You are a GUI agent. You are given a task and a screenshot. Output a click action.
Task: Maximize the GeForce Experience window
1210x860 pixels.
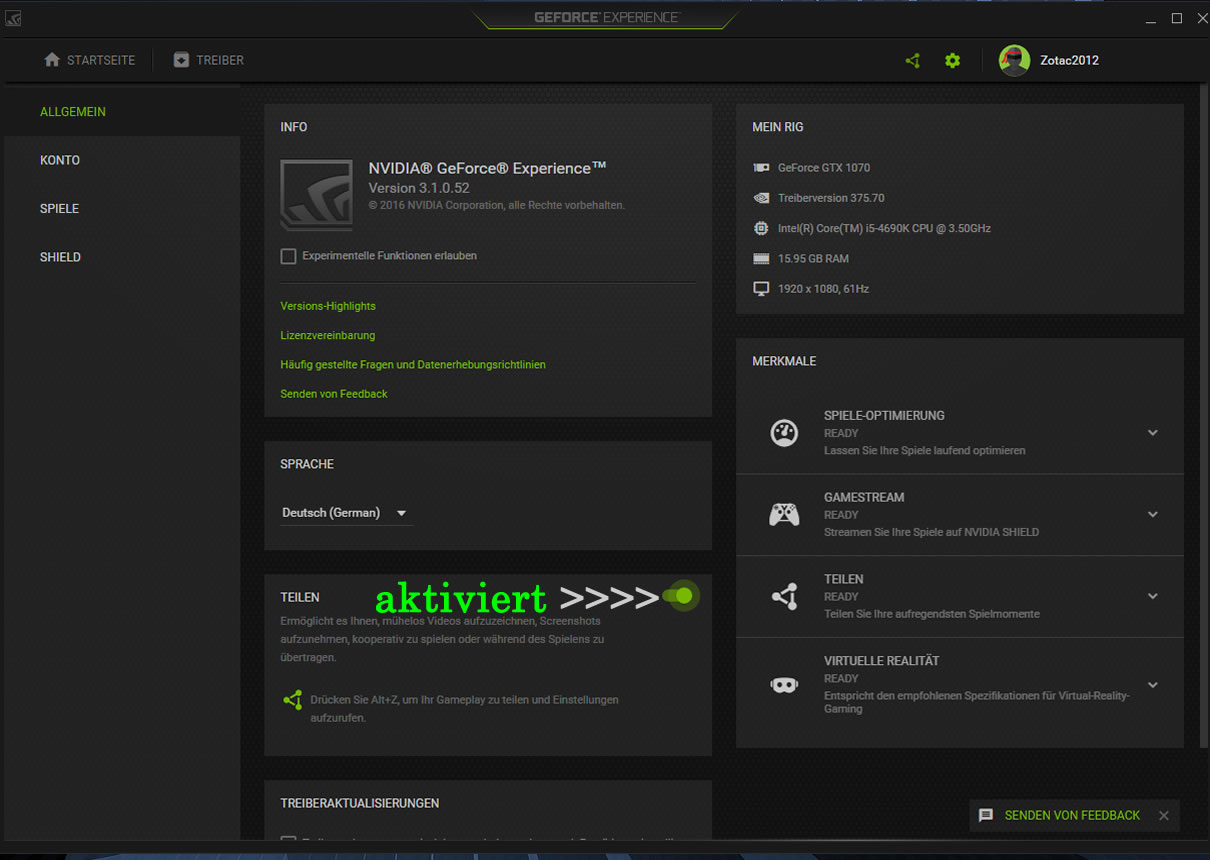pos(1177,18)
